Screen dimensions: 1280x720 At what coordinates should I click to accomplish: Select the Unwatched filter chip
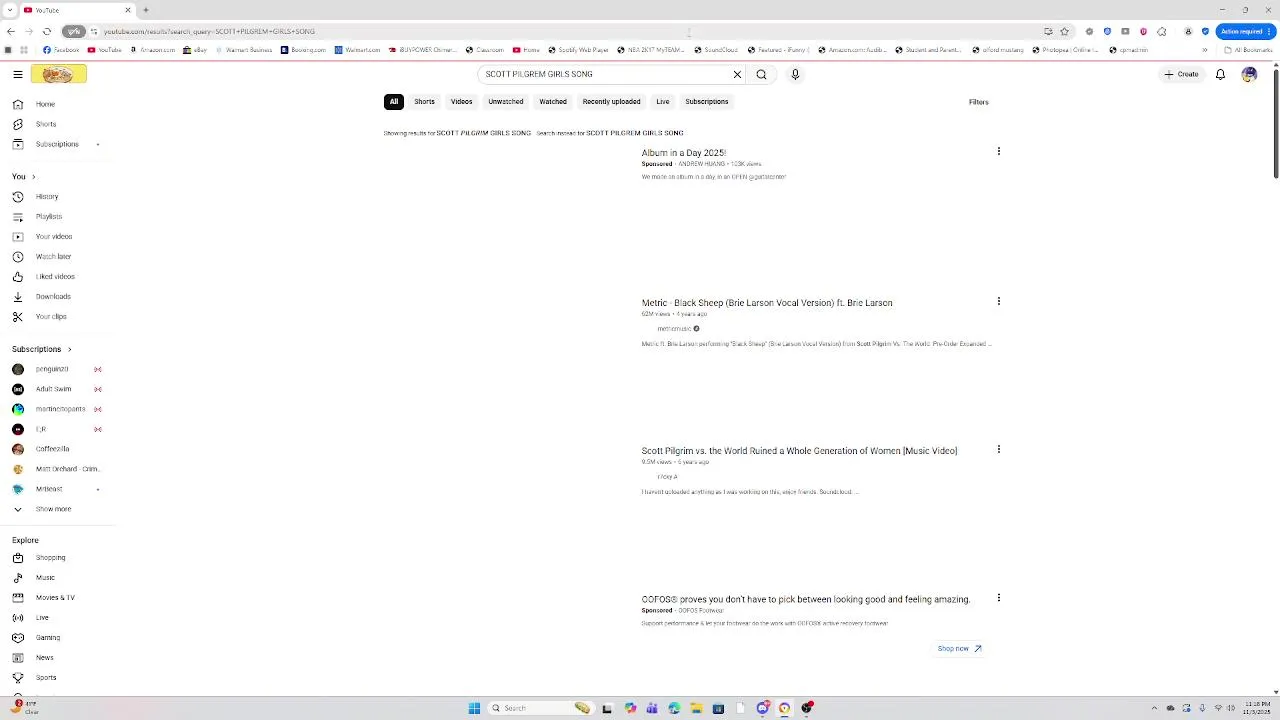[505, 101]
